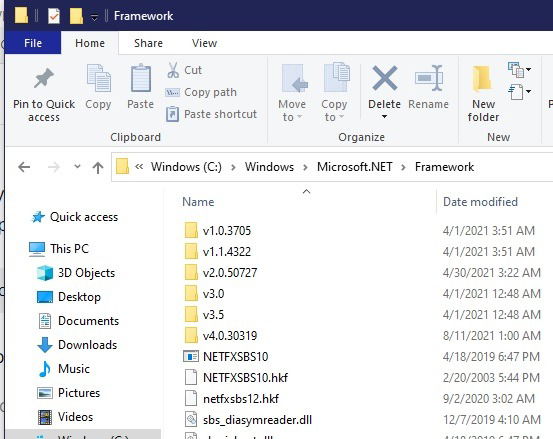The width and height of the screenshot is (553, 439).
Task: Open the File menu tab
Action: (x=33, y=43)
